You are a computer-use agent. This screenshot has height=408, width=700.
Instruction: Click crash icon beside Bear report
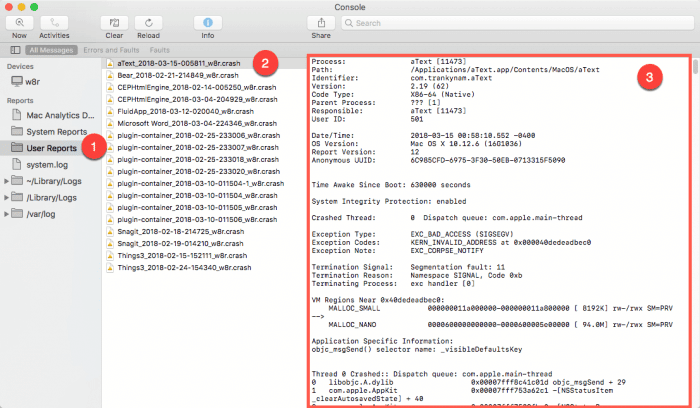[x=110, y=75]
